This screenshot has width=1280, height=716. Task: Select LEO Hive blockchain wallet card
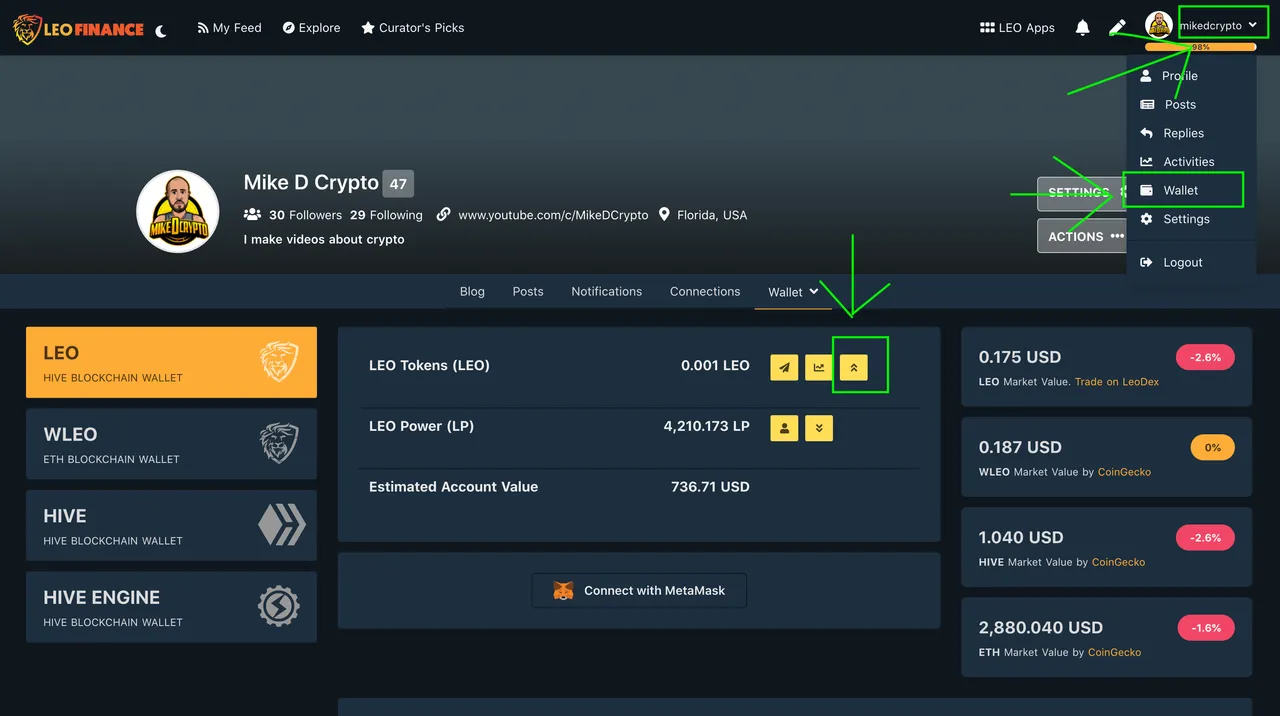[171, 362]
